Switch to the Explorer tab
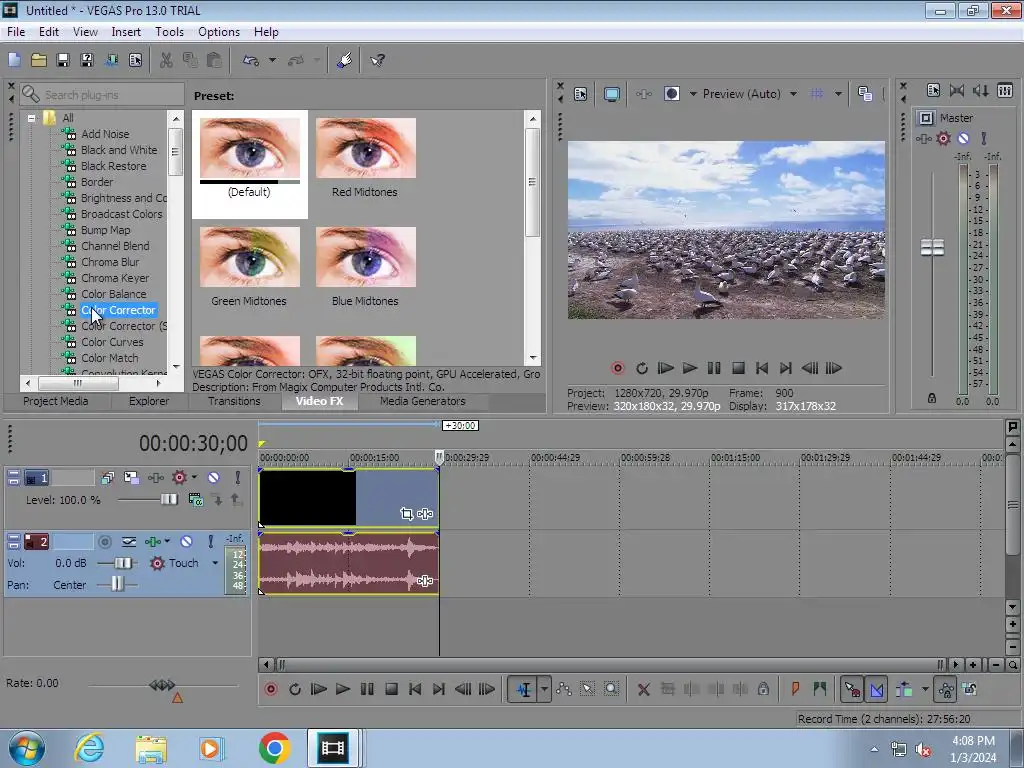Screen dimensions: 1024x768 click(148, 401)
